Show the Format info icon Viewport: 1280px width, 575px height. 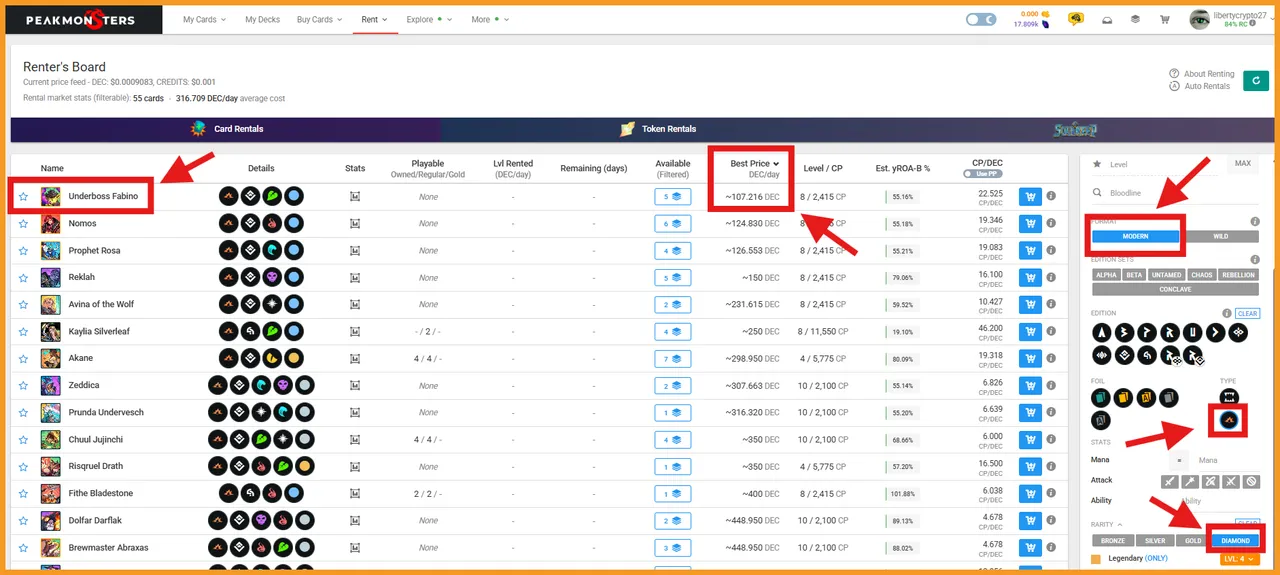(x=1254, y=222)
